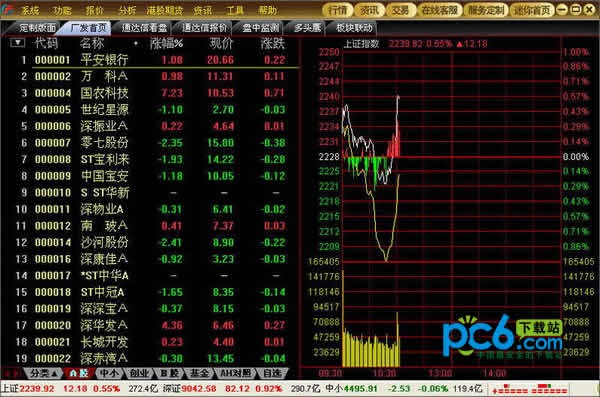Viewport: 600px width, 397px height.
Task: Open the 分析 menu
Action: pos(127,10)
